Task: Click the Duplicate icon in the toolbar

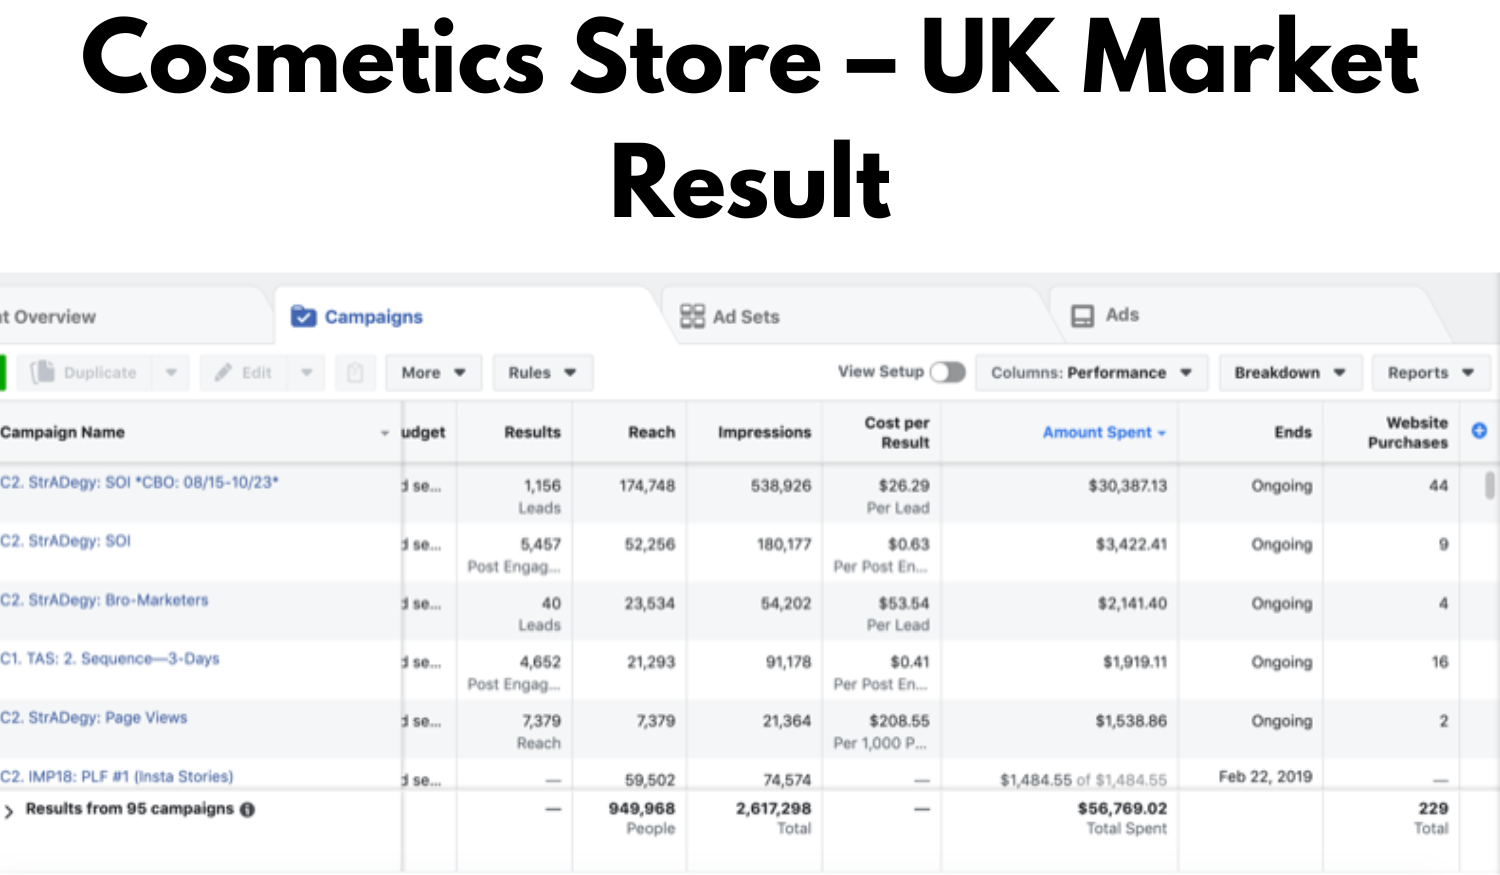Action: [42, 372]
